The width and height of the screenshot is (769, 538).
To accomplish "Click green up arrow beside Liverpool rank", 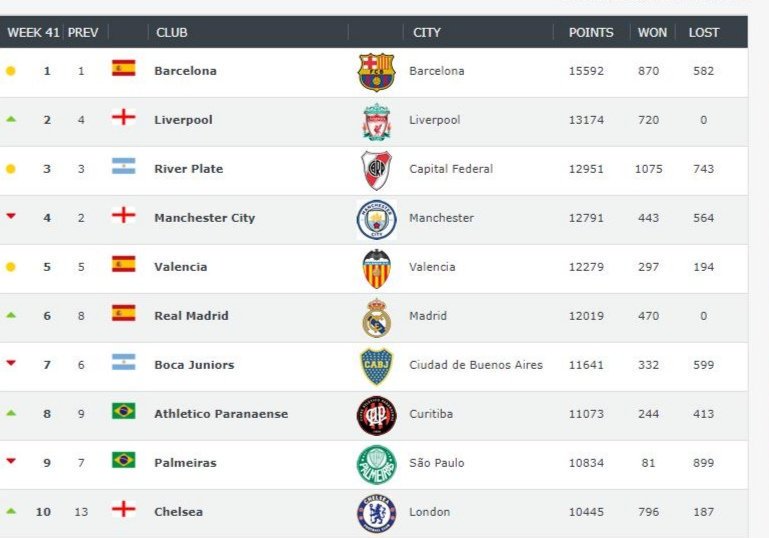I will click(11, 119).
